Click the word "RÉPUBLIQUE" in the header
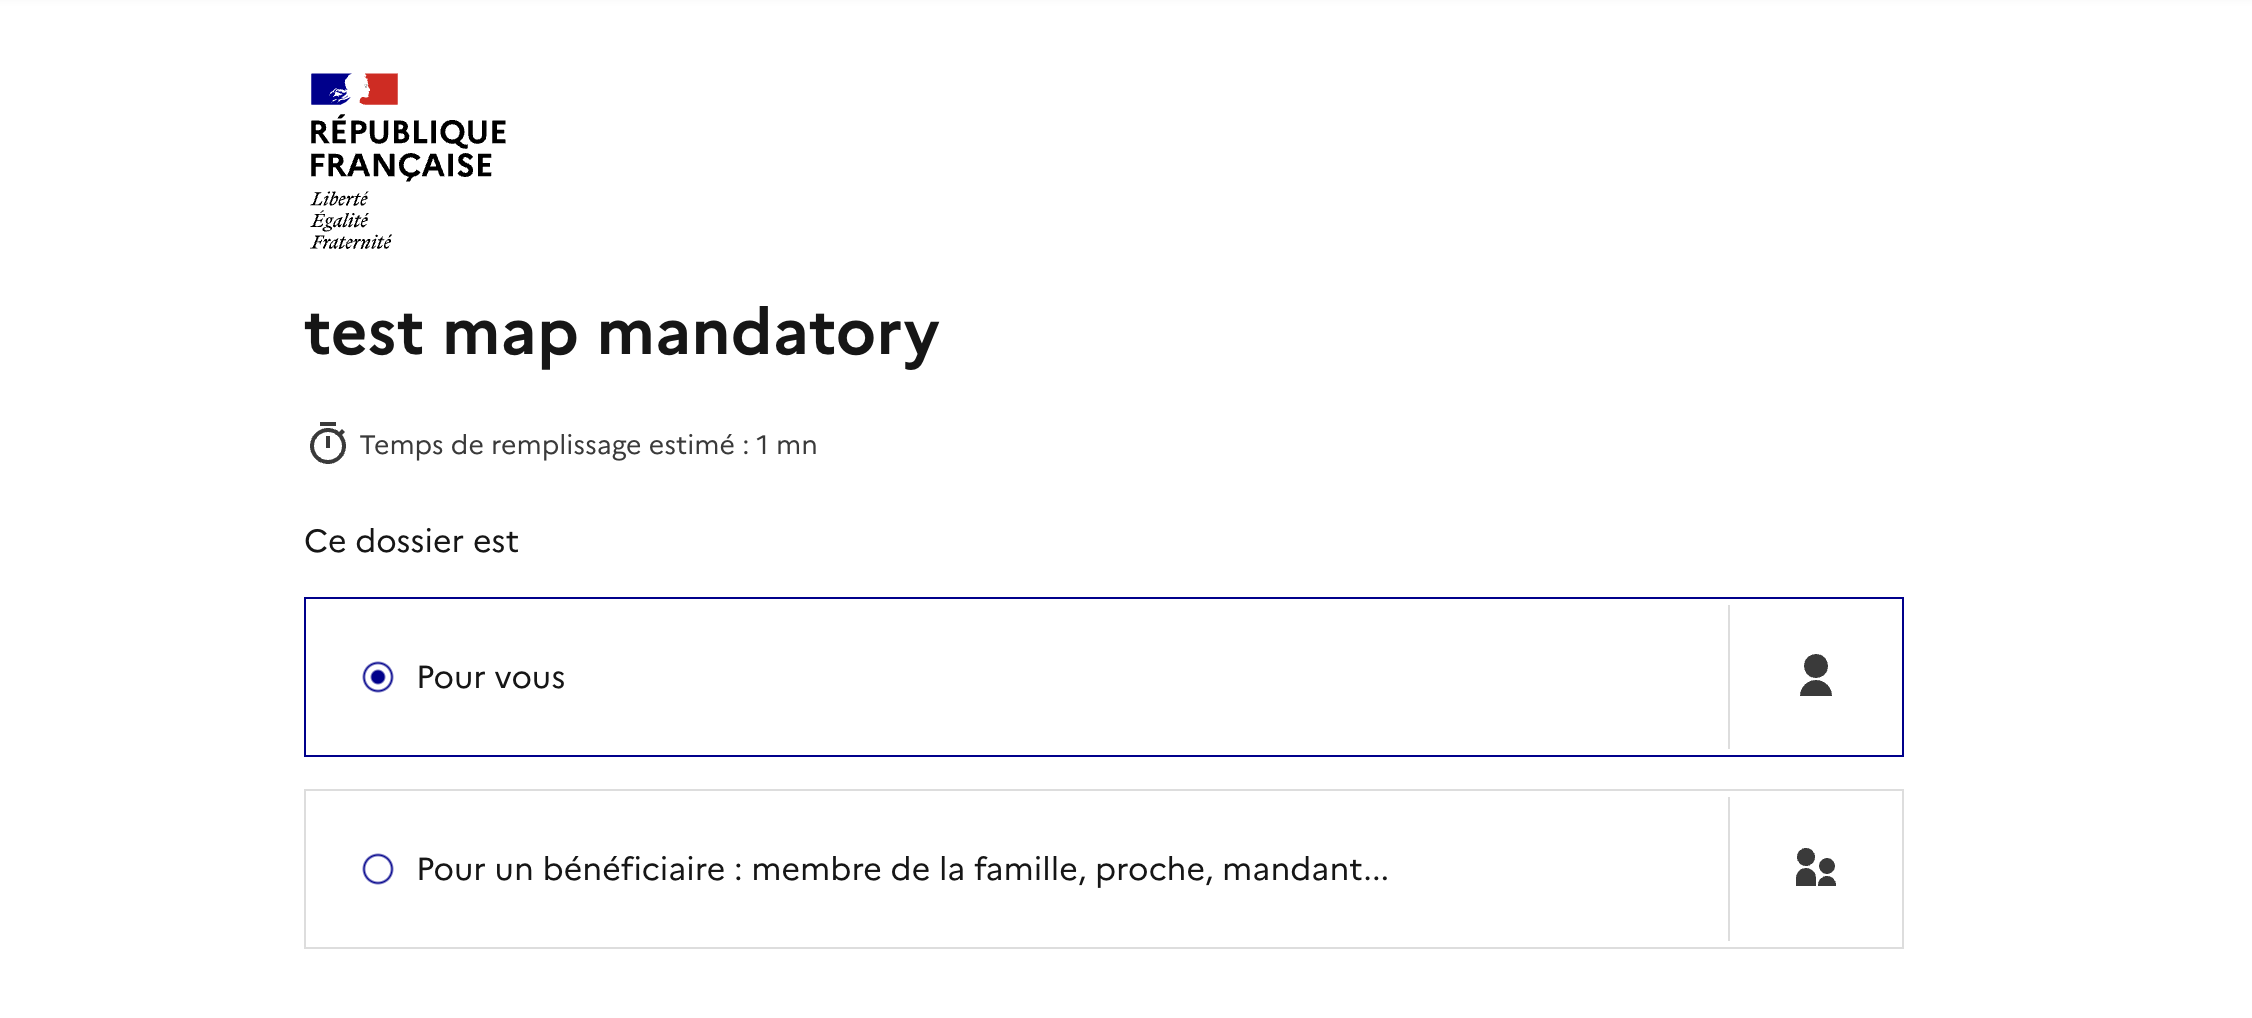2252x1018 pixels. (408, 132)
